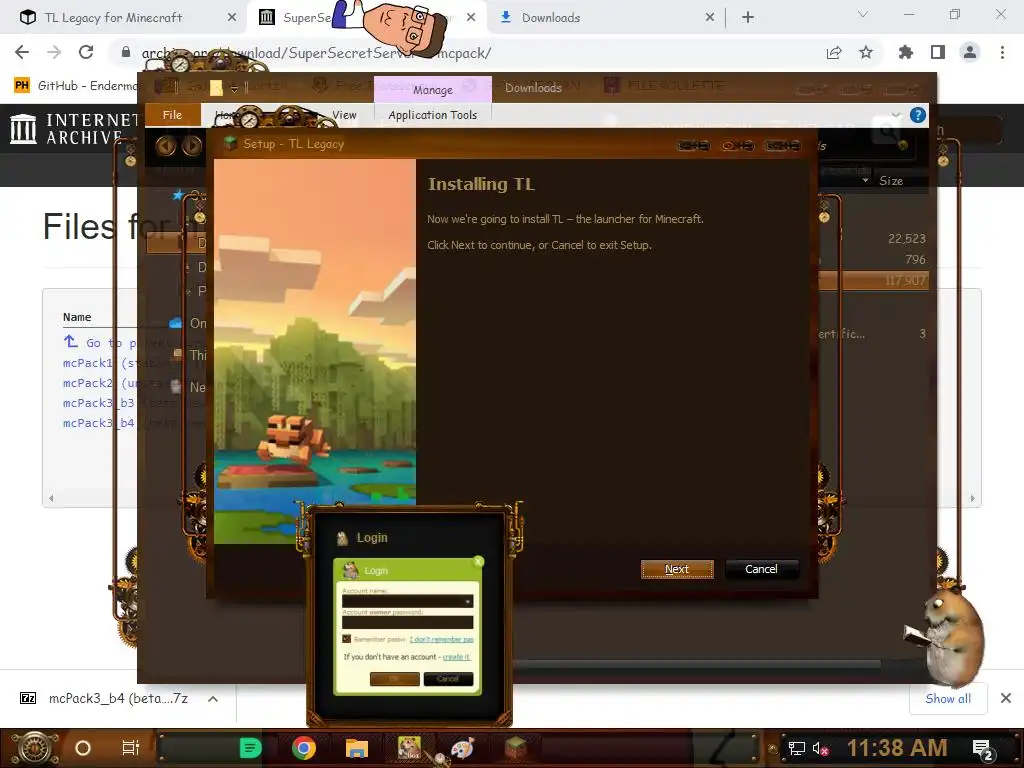Open Chrome three-dot menu
The image size is (1024, 768).
tap(1002, 52)
